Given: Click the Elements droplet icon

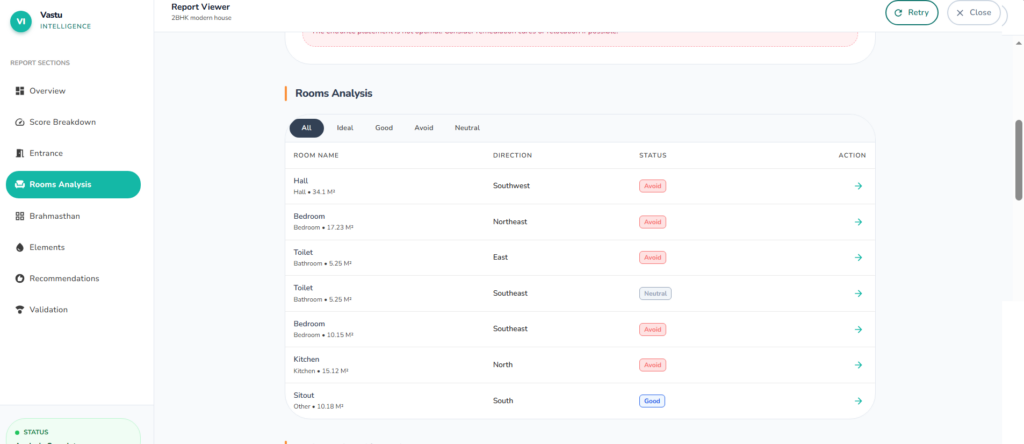Looking at the screenshot, I should pyautogui.click(x=20, y=247).
